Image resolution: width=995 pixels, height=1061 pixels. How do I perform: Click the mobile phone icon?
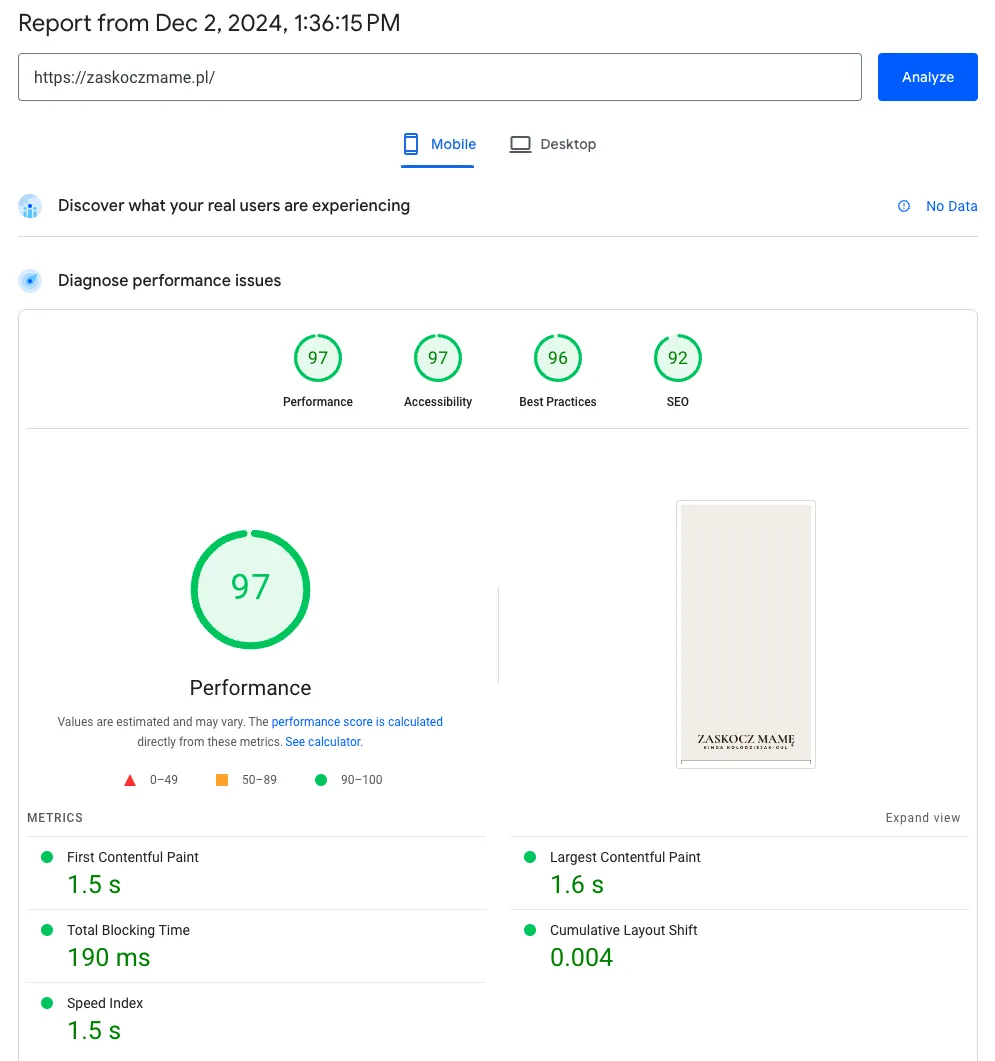click(x=411, y=144)
